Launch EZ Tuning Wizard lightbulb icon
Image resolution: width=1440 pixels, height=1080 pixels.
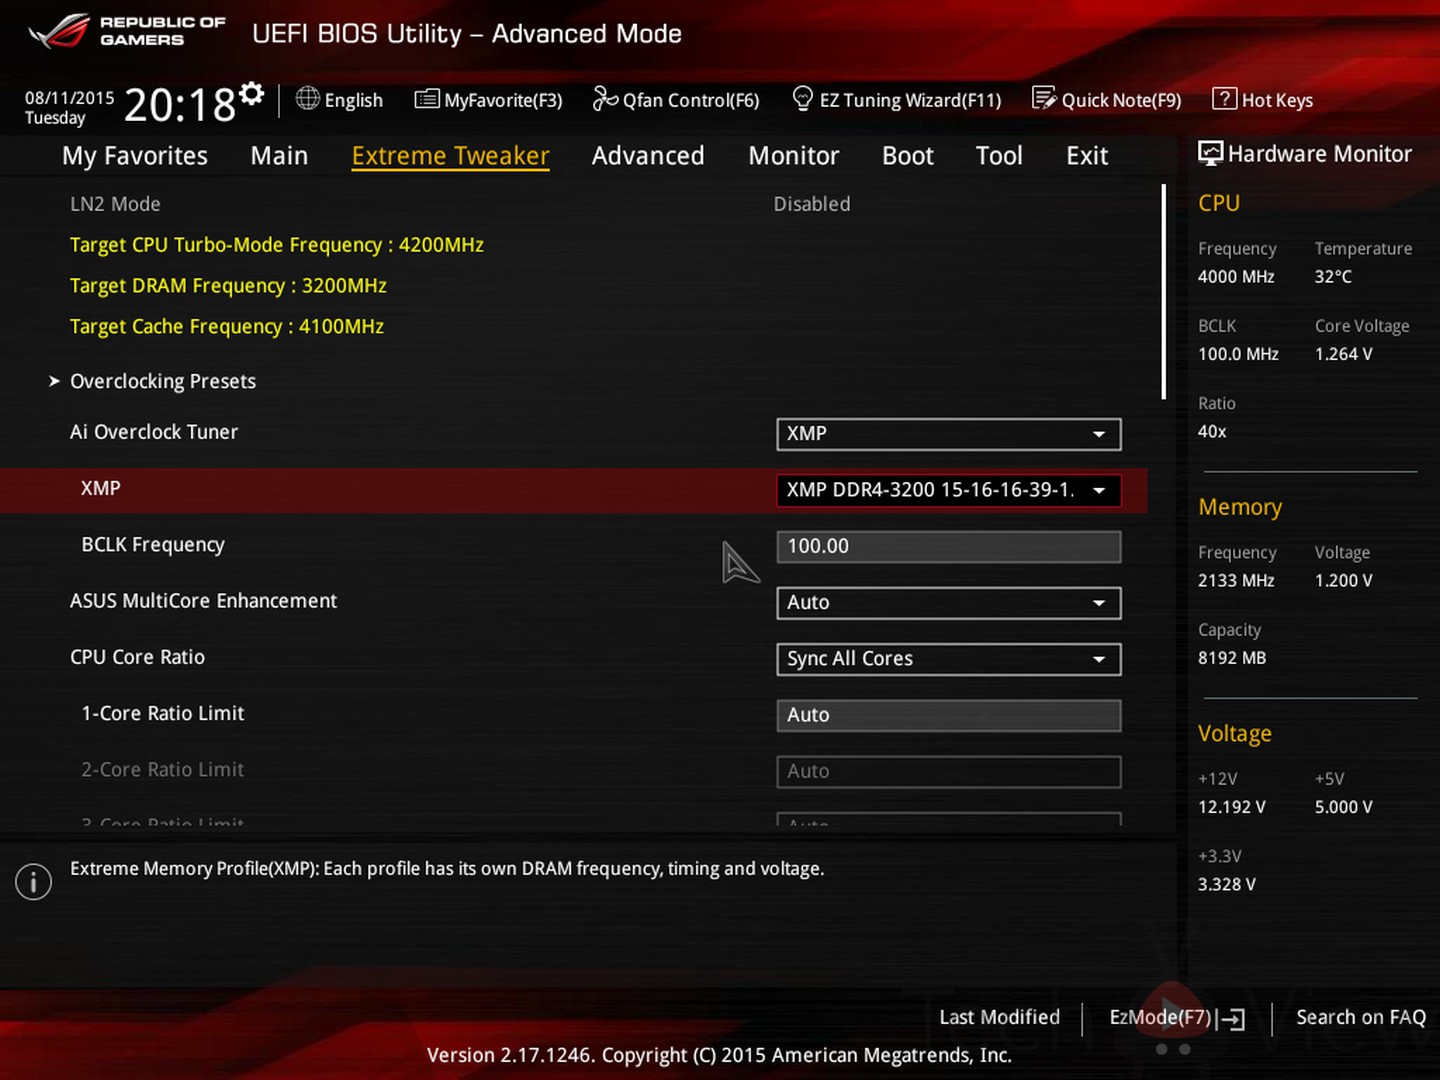click(802, 99)
